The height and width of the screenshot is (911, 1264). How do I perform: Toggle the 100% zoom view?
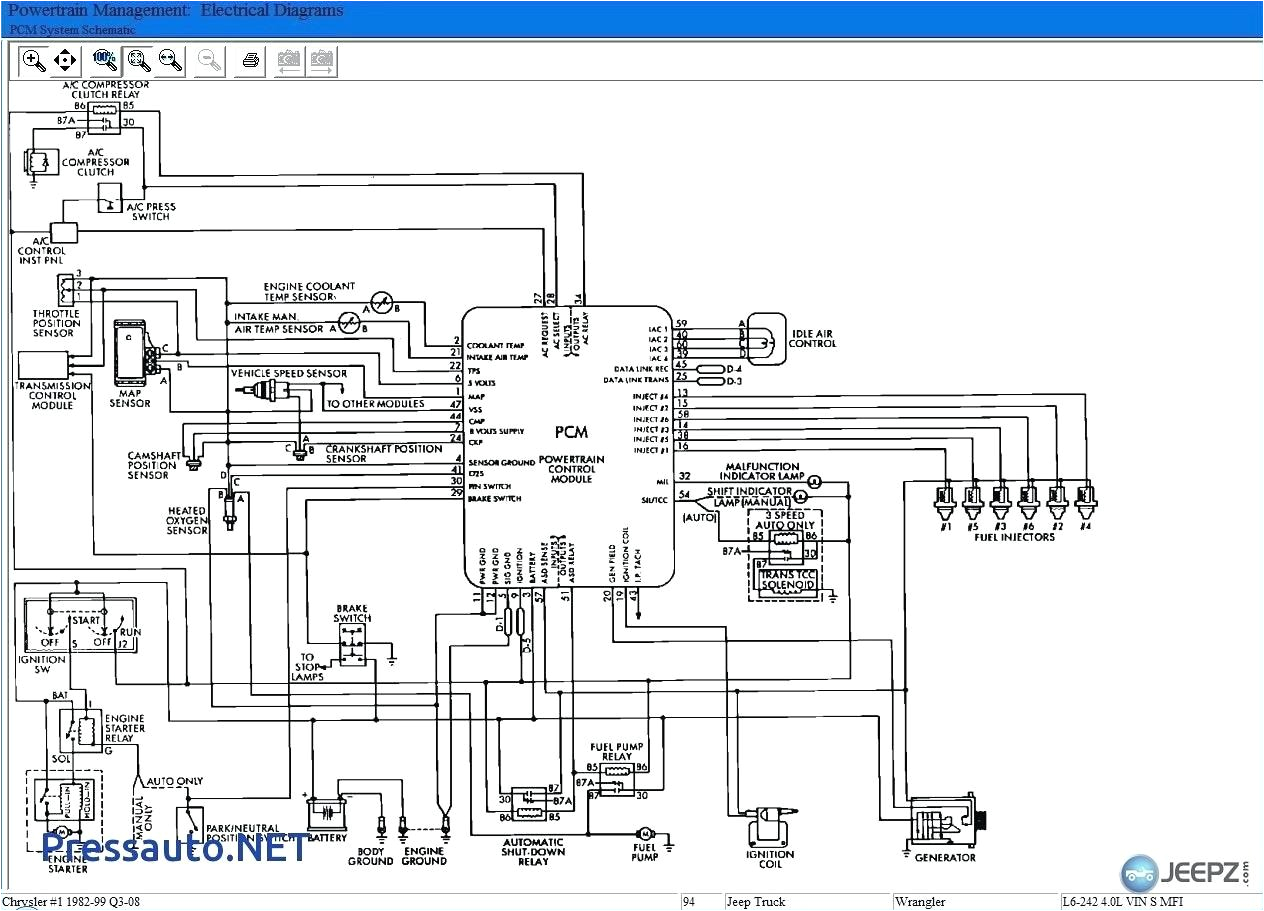[104, 61]
